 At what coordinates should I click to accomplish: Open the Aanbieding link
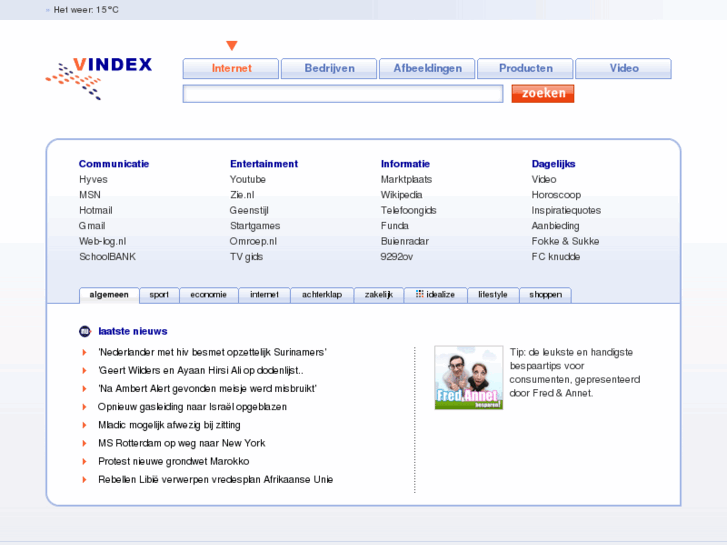click(555, 226)
